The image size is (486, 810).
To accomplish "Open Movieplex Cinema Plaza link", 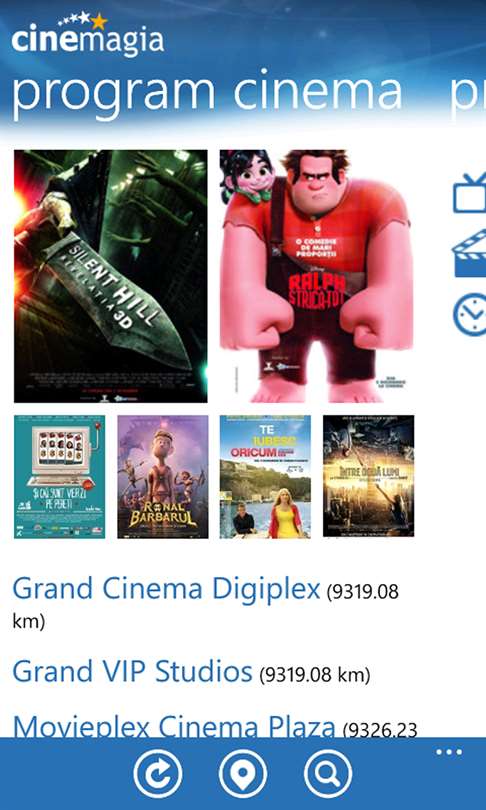I will coord(174,726).
